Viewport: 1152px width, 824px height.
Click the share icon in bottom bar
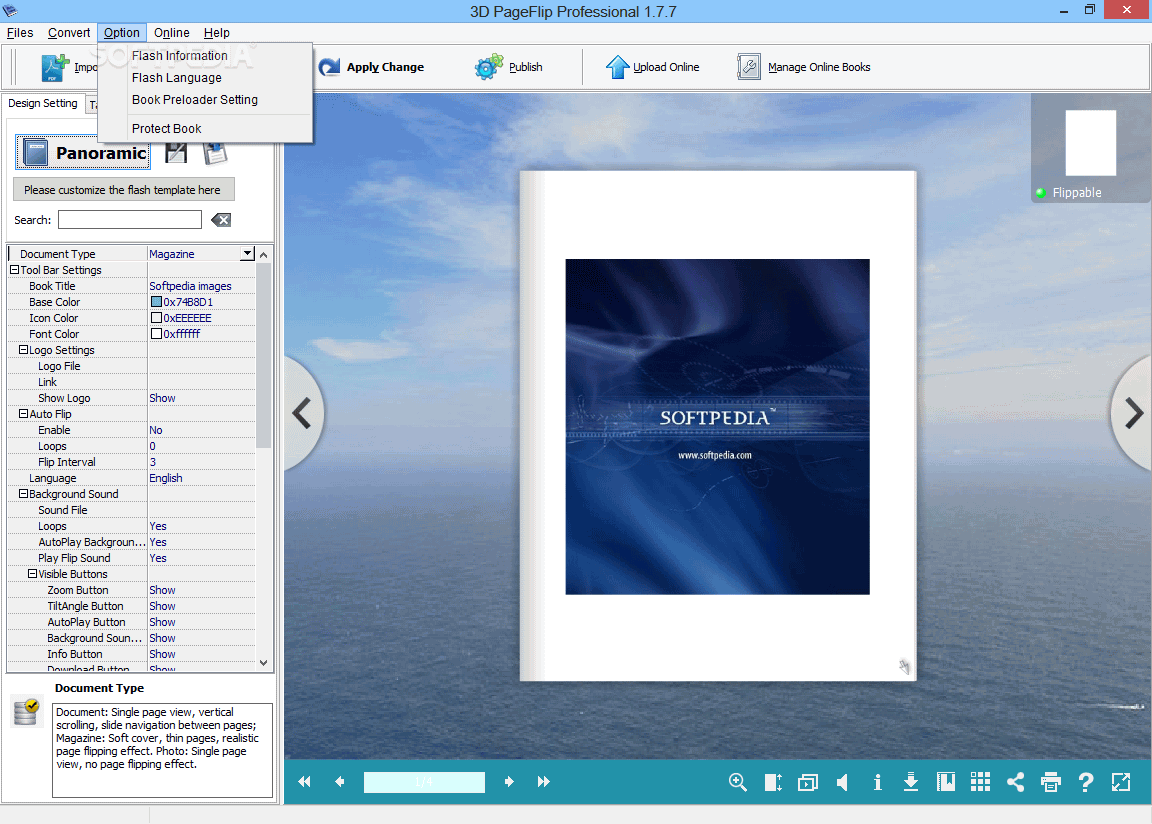1015,782
